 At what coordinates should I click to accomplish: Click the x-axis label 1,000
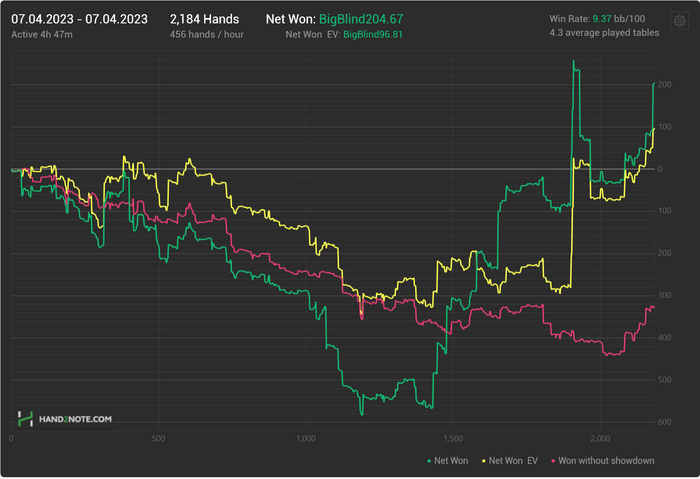(306, 439)
